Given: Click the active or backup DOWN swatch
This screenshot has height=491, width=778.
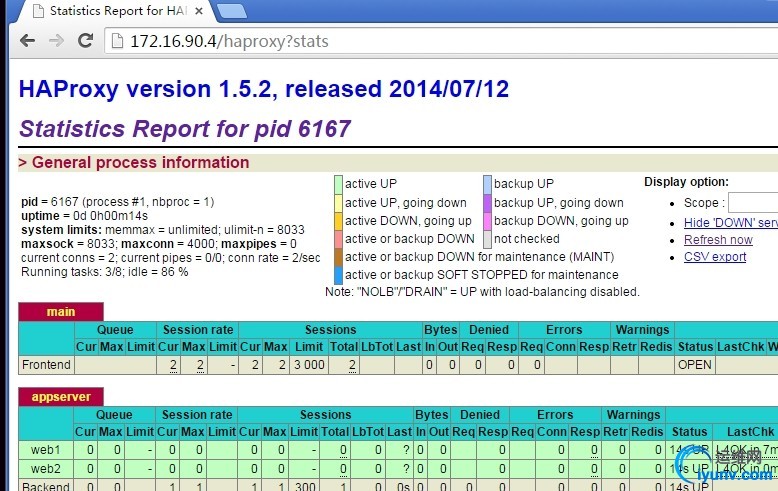Looking at the screenshot, I should tap(338, 239).
